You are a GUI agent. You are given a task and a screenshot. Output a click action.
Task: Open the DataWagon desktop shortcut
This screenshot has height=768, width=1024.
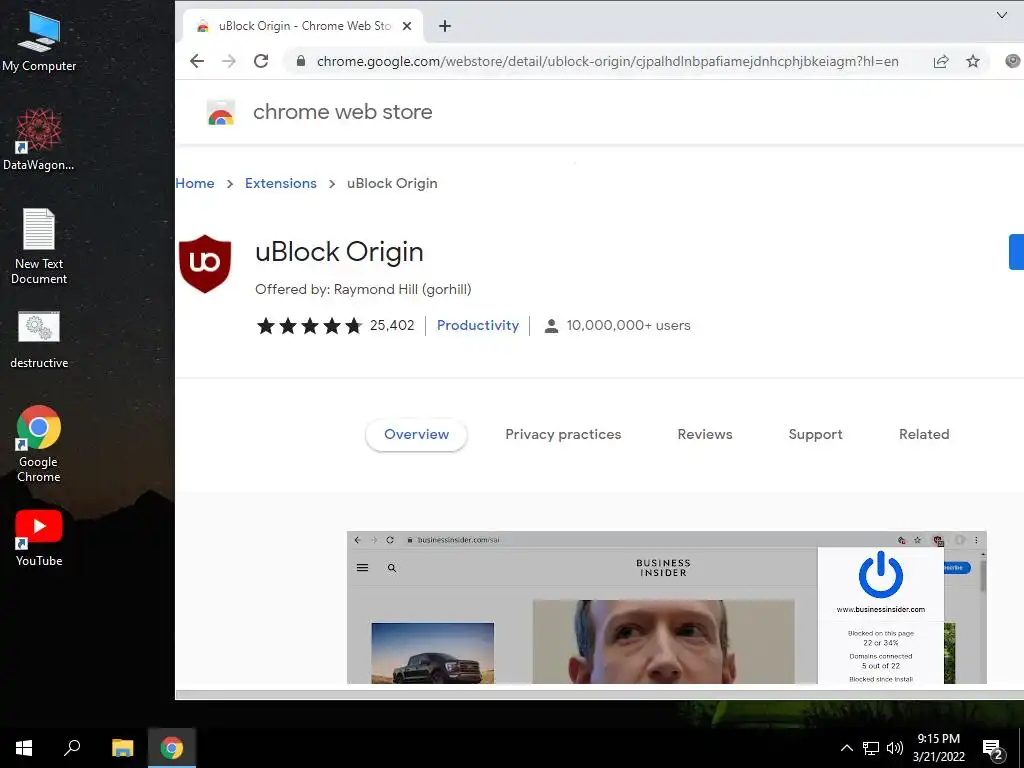[39, 139]
